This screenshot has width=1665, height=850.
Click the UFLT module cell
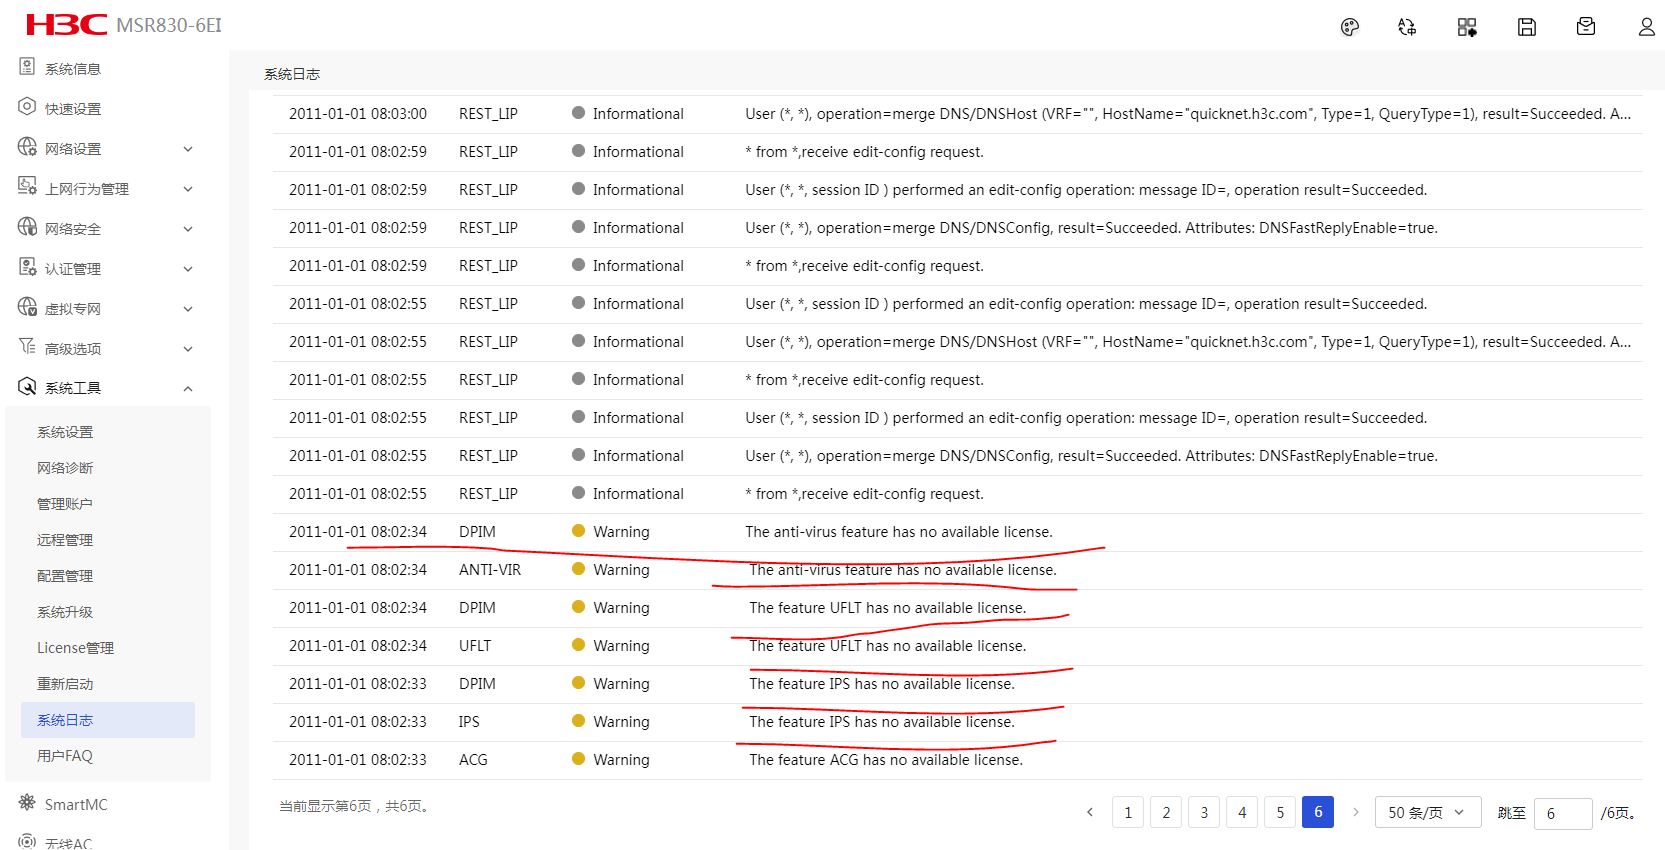pos(475,646)
